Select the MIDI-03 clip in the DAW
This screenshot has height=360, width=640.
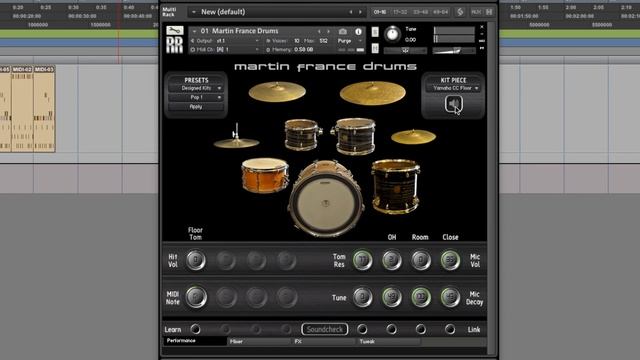44,109
